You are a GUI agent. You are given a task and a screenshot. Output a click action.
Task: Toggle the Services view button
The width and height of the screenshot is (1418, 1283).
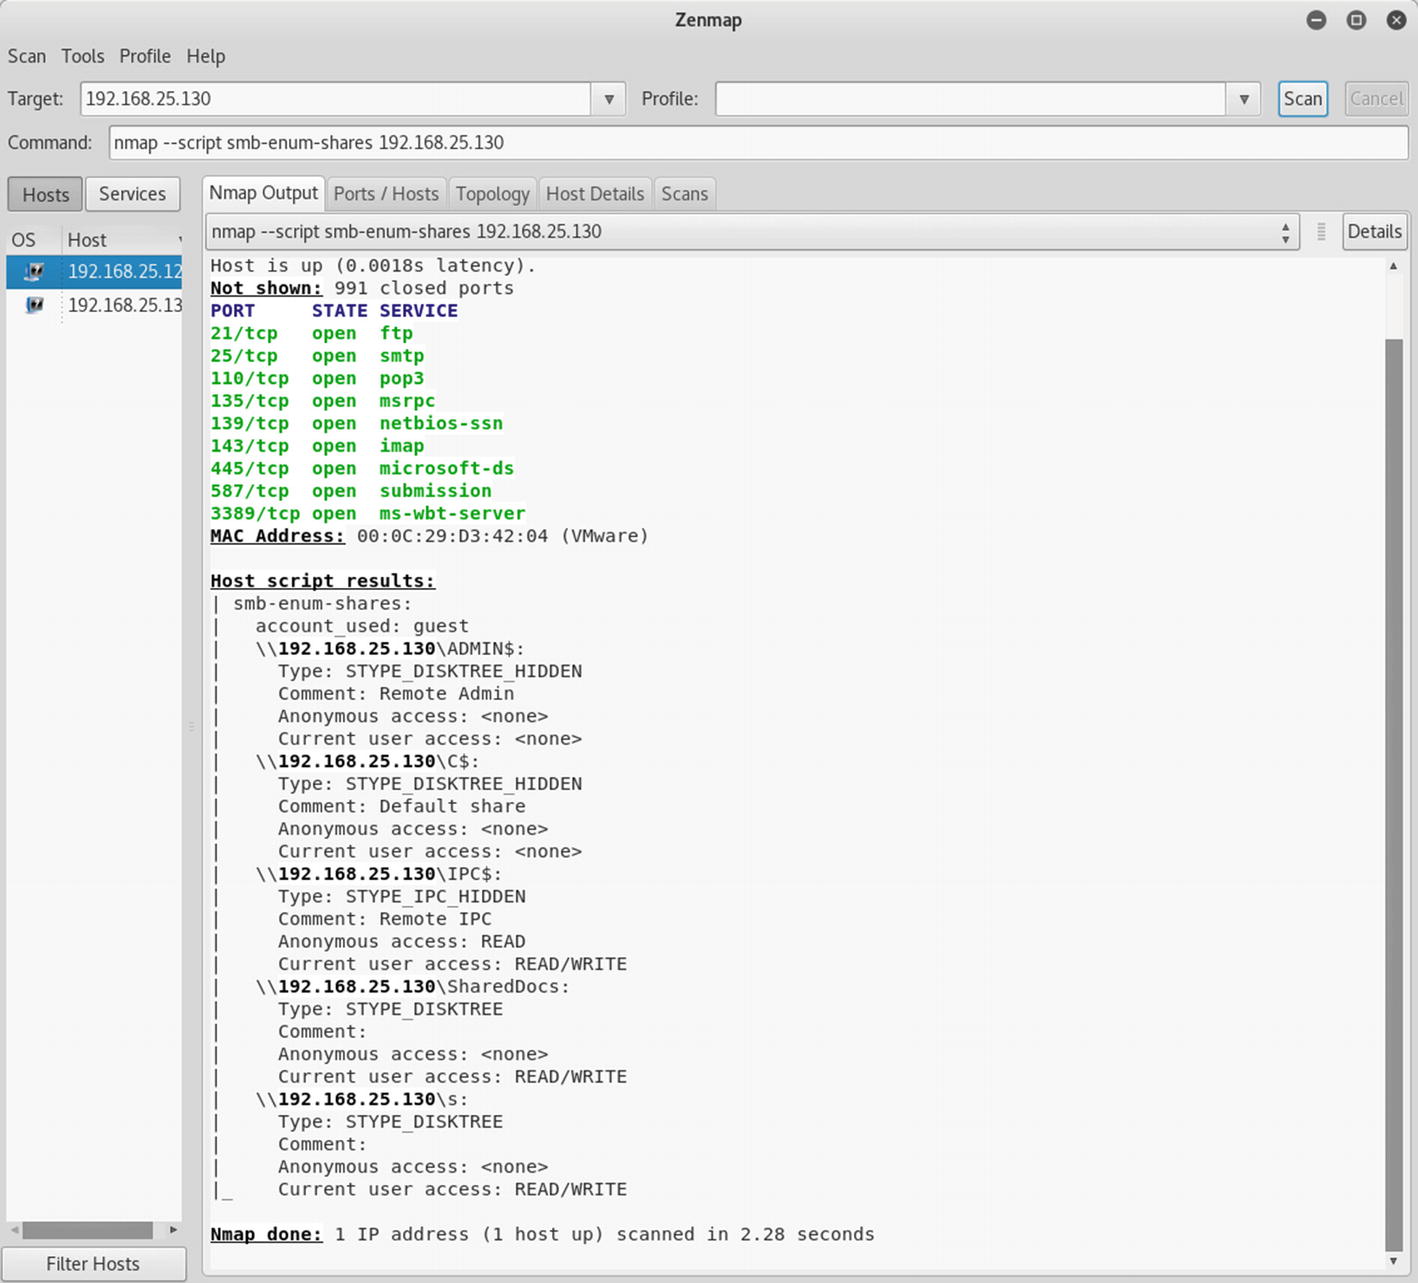pyautogui.click(x=132, y=194)
